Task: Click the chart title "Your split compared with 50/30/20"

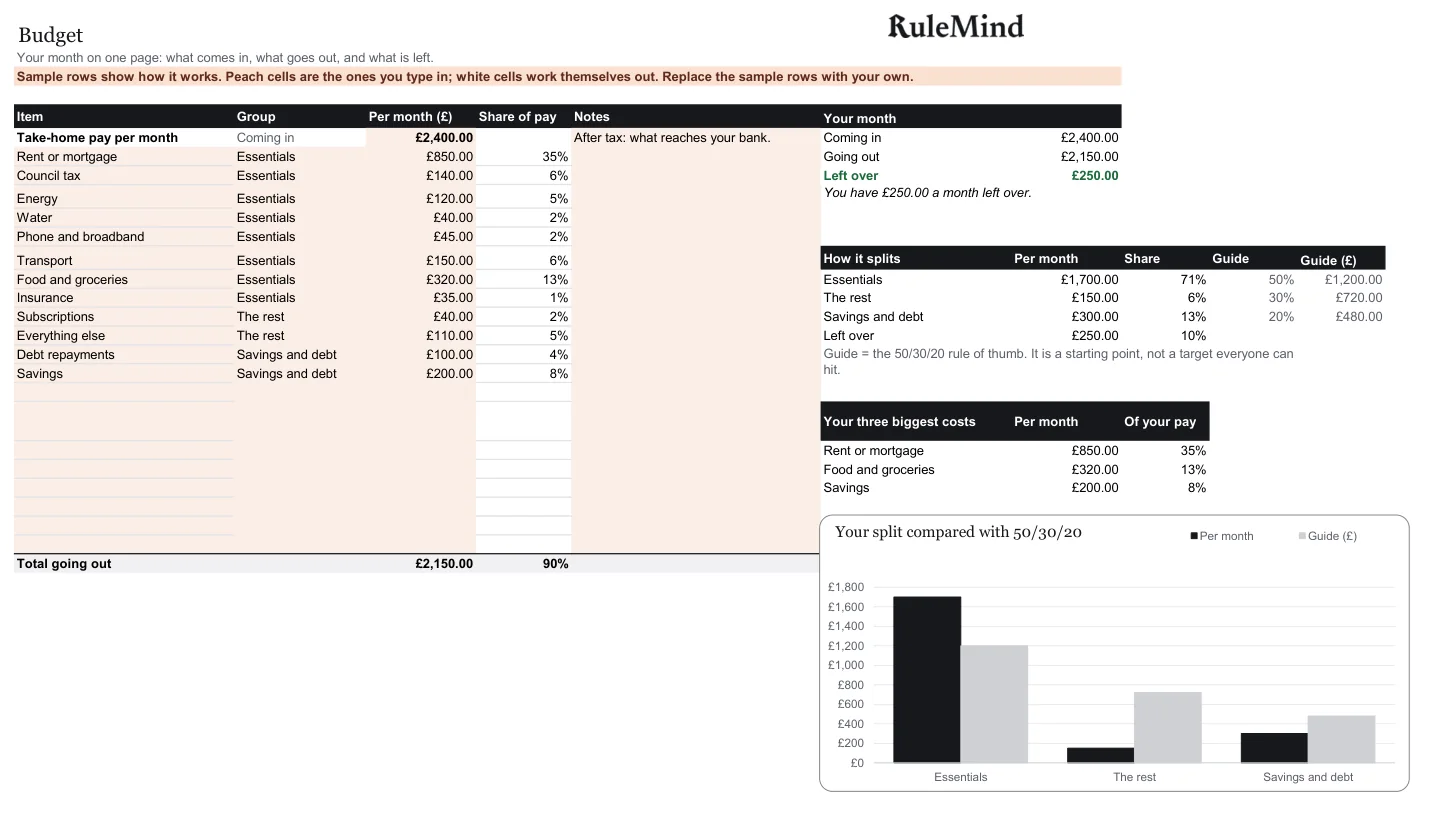Action: [x=958, y=532]
